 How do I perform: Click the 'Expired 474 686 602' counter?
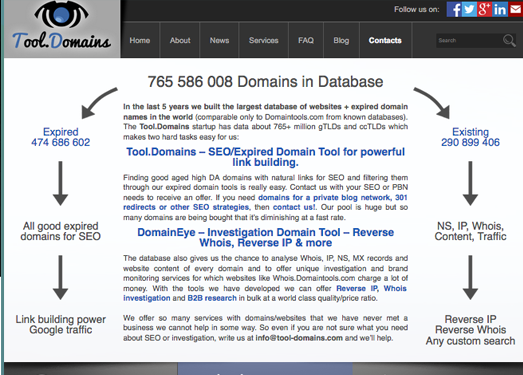(61, 137)
